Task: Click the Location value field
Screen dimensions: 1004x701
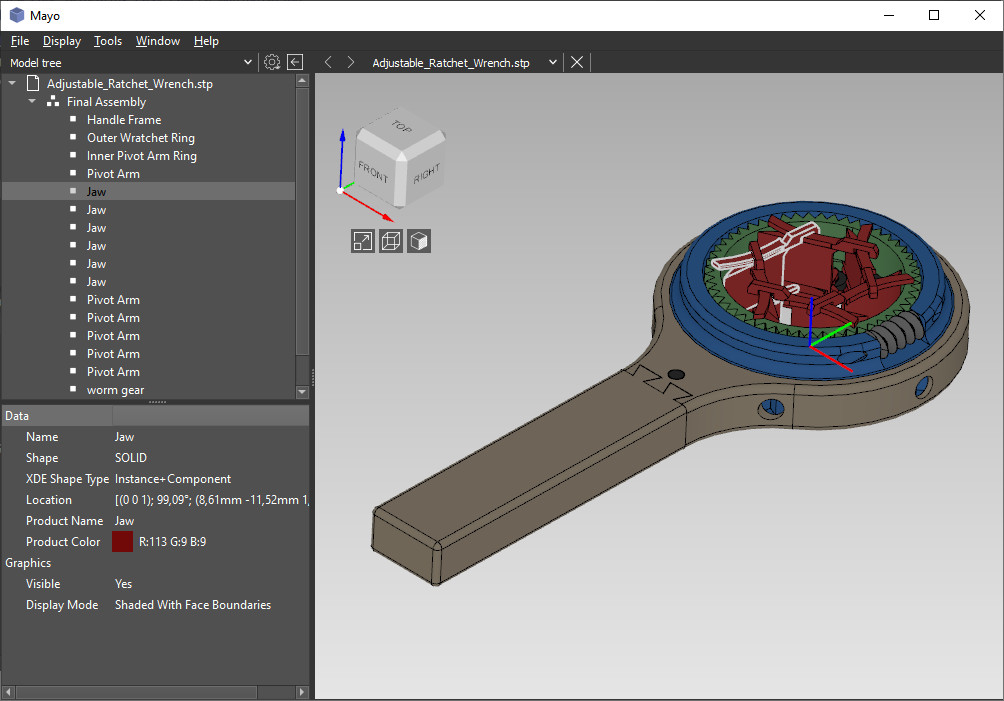Action: coord(211,500)
